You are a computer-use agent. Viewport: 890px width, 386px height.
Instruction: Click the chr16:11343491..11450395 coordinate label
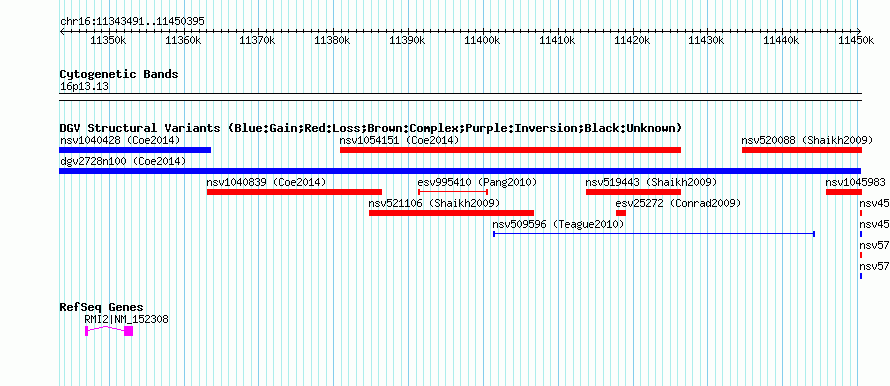pos(132,22)
